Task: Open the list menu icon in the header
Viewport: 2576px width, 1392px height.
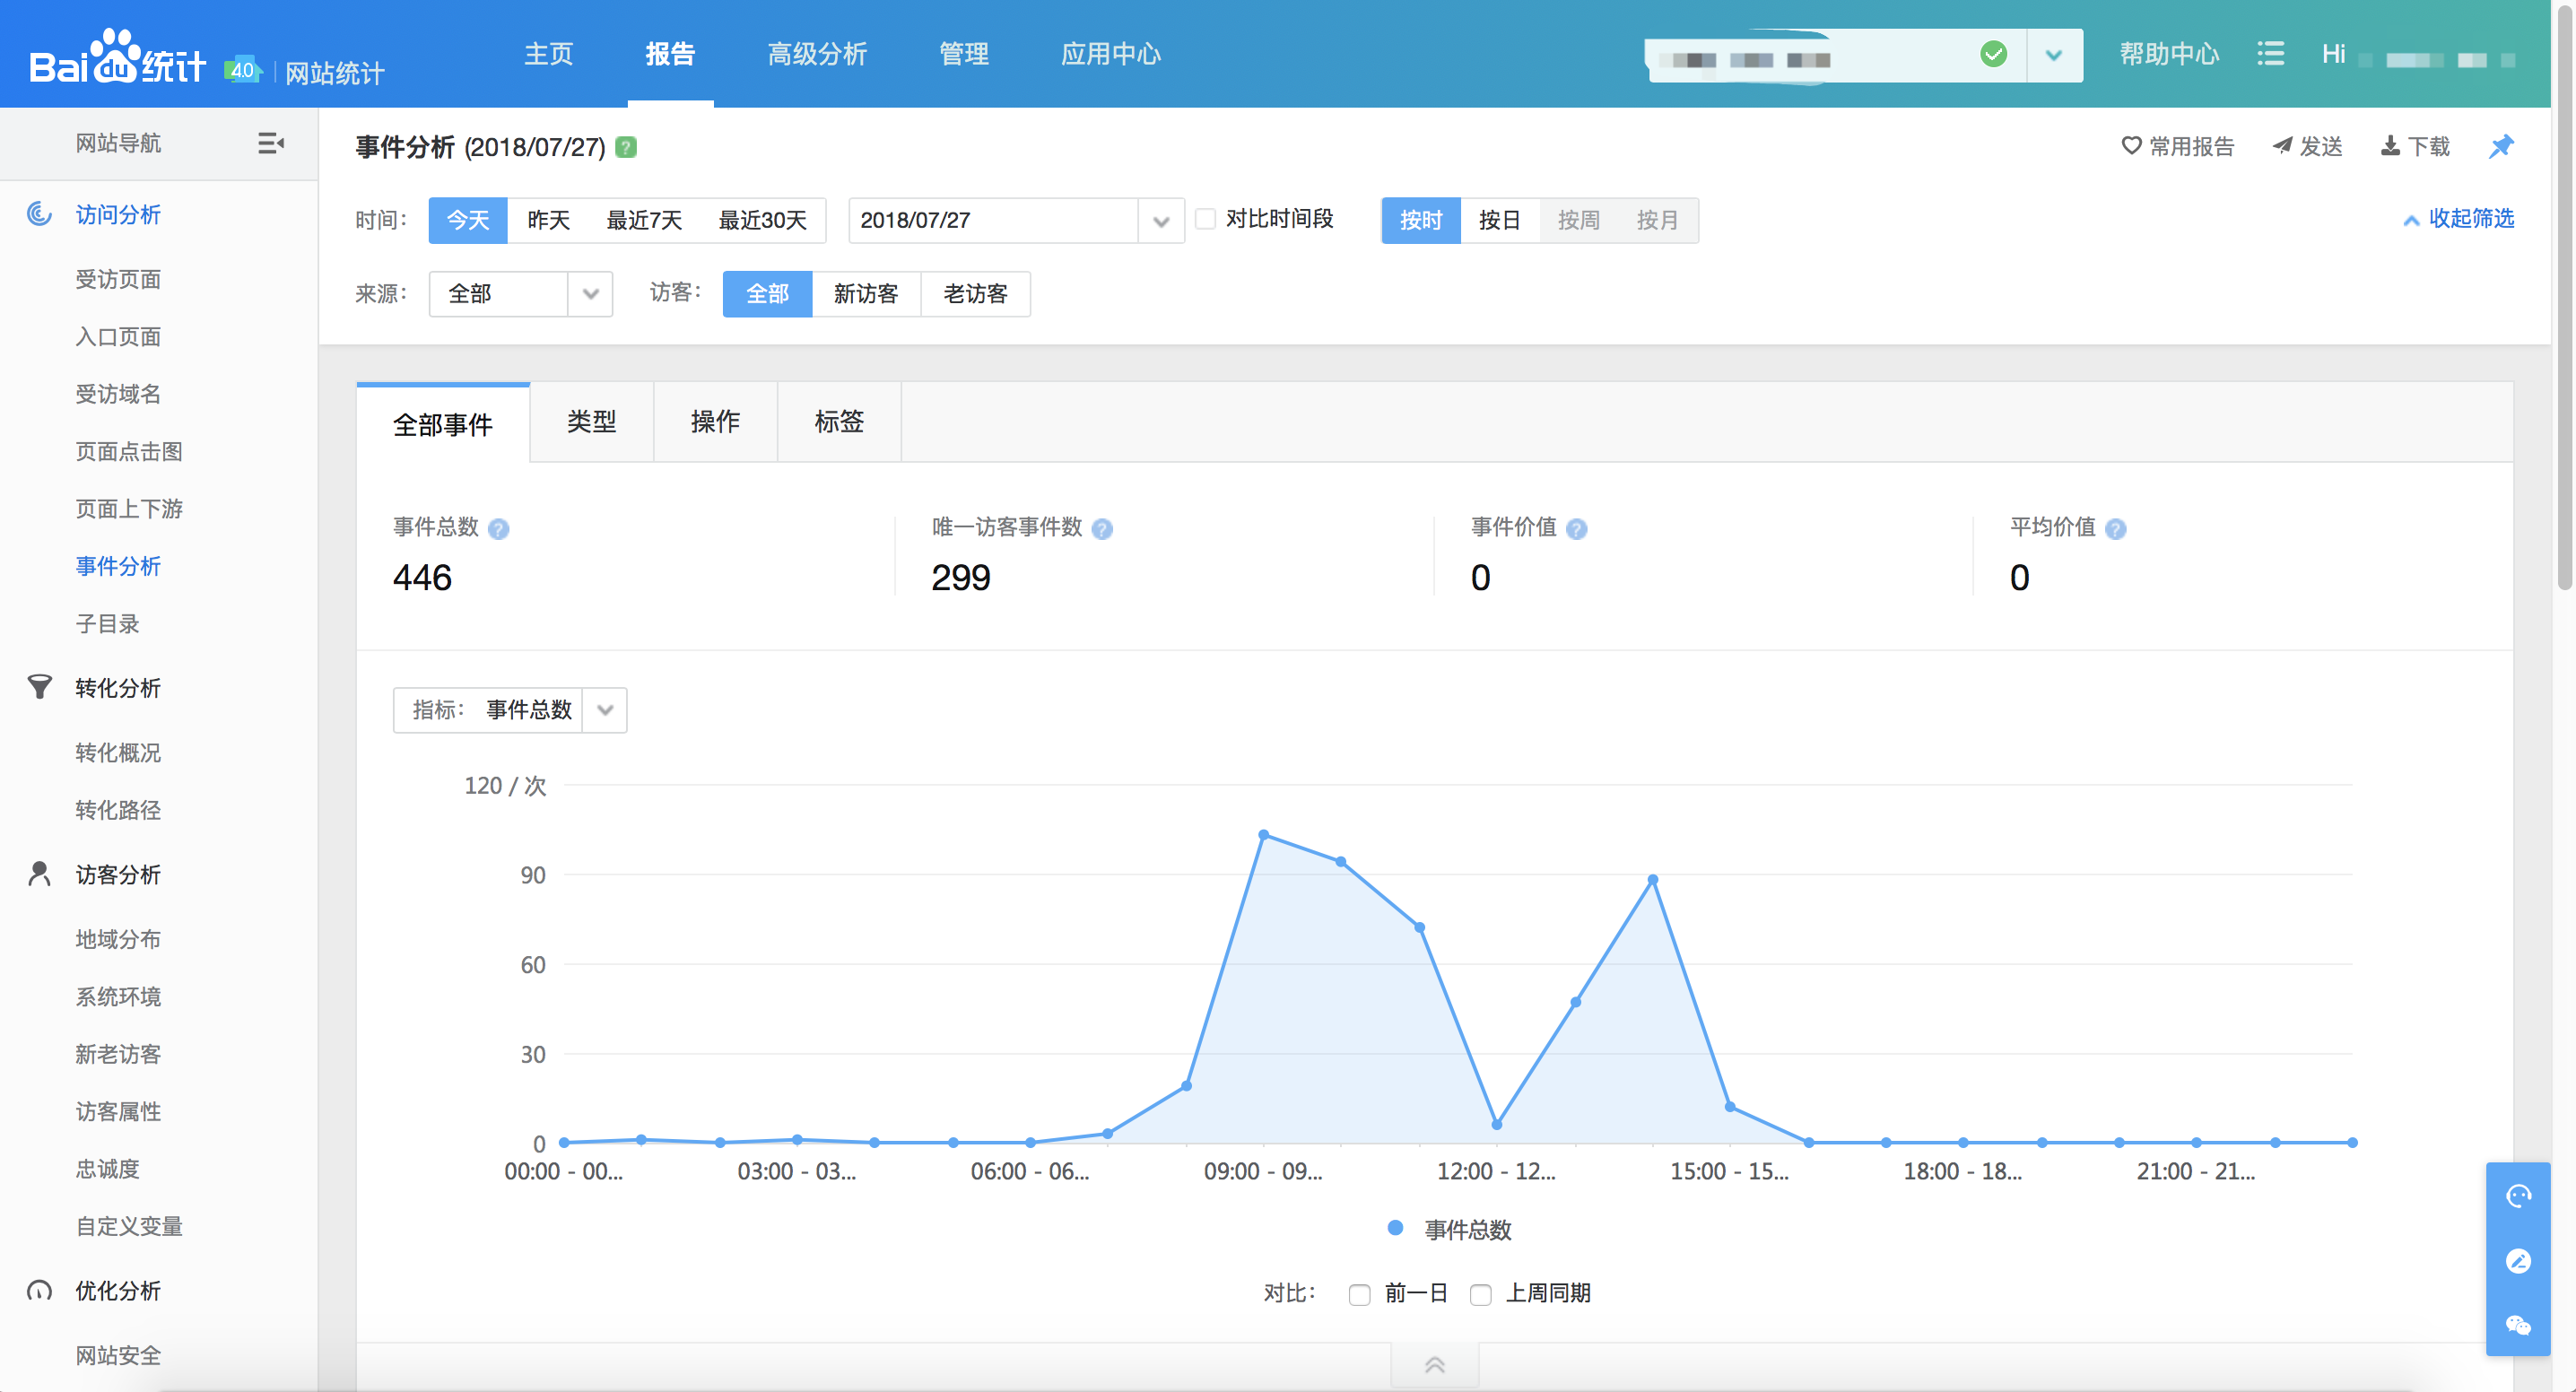Action: coord(2270,54)
